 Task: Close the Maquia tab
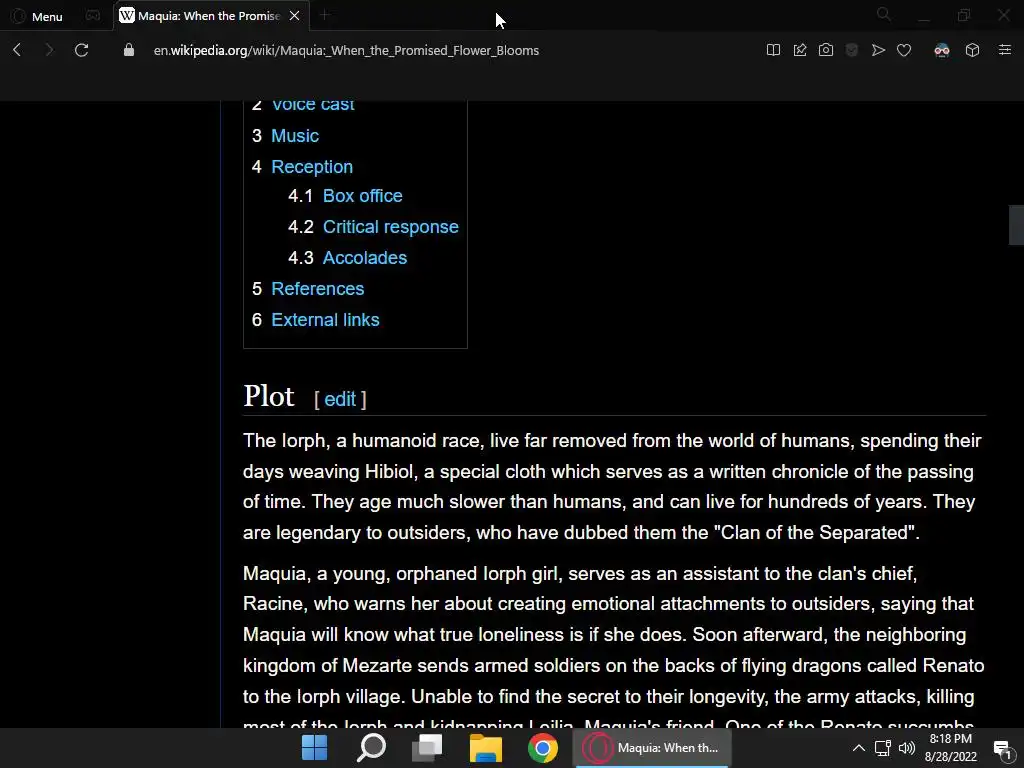click(x=295, y=16)
